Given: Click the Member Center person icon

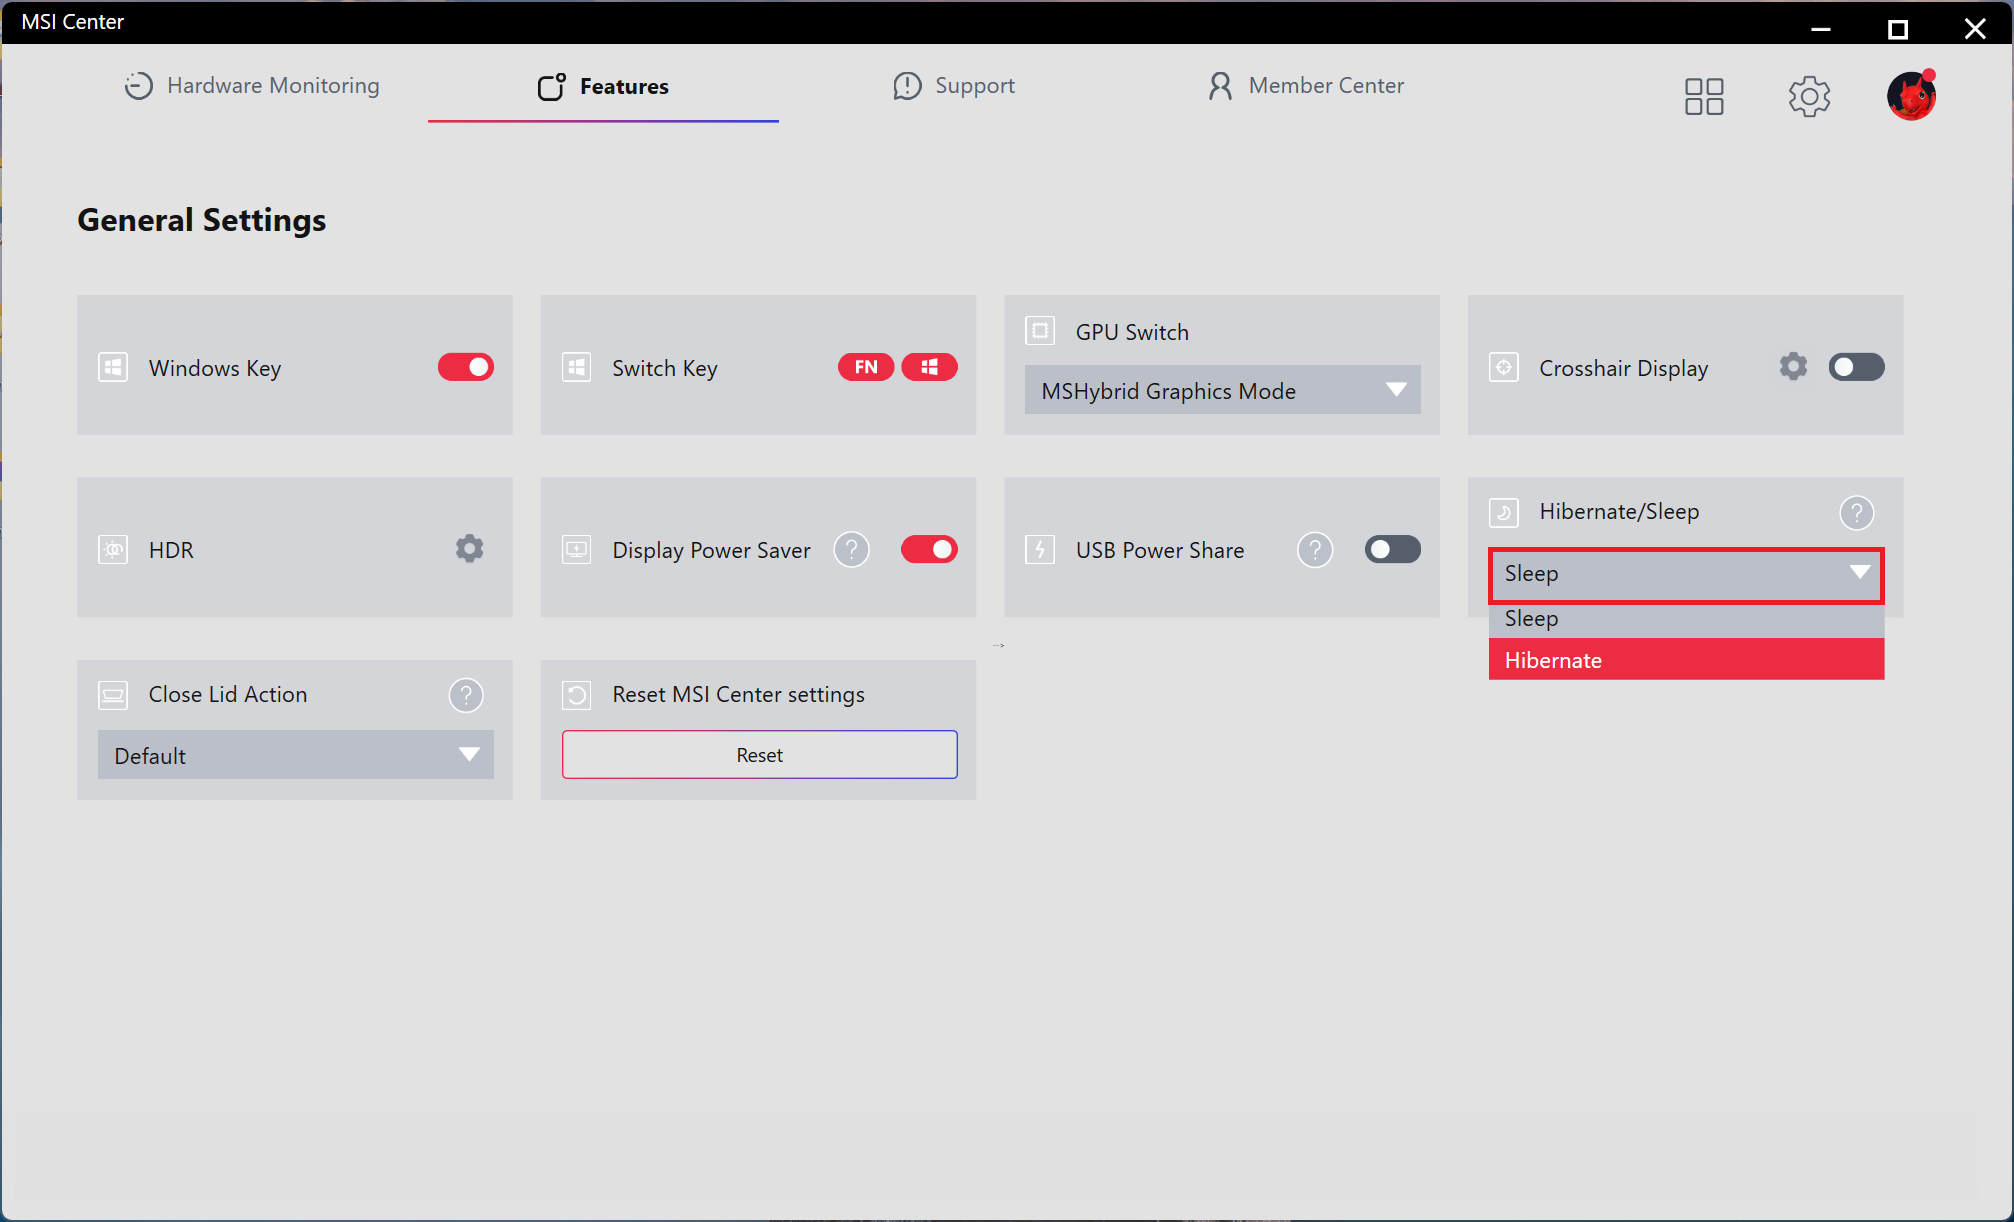Looking at the screenshot, I should [1220, 86].
